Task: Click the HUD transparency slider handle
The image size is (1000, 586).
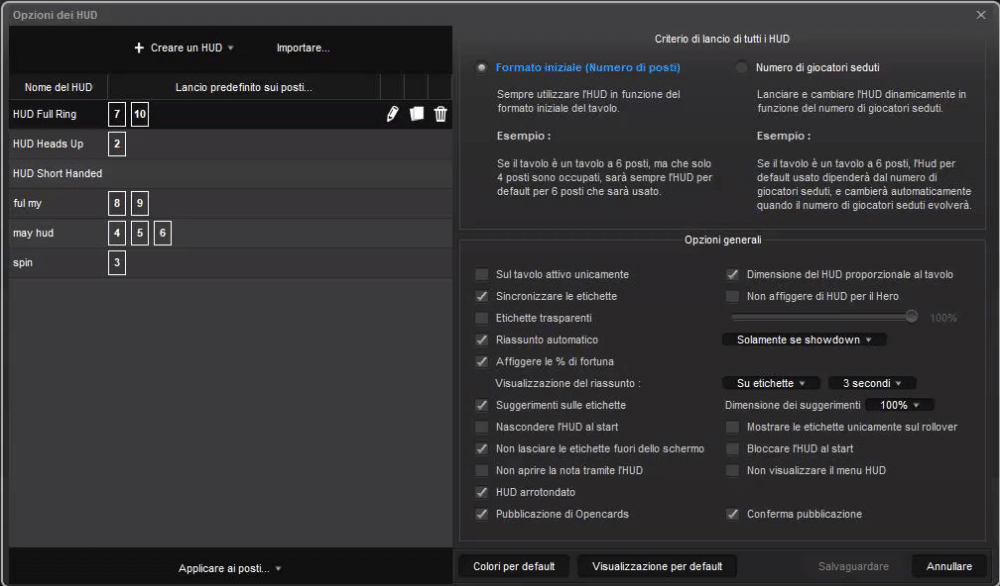Action: pos(911,316)
